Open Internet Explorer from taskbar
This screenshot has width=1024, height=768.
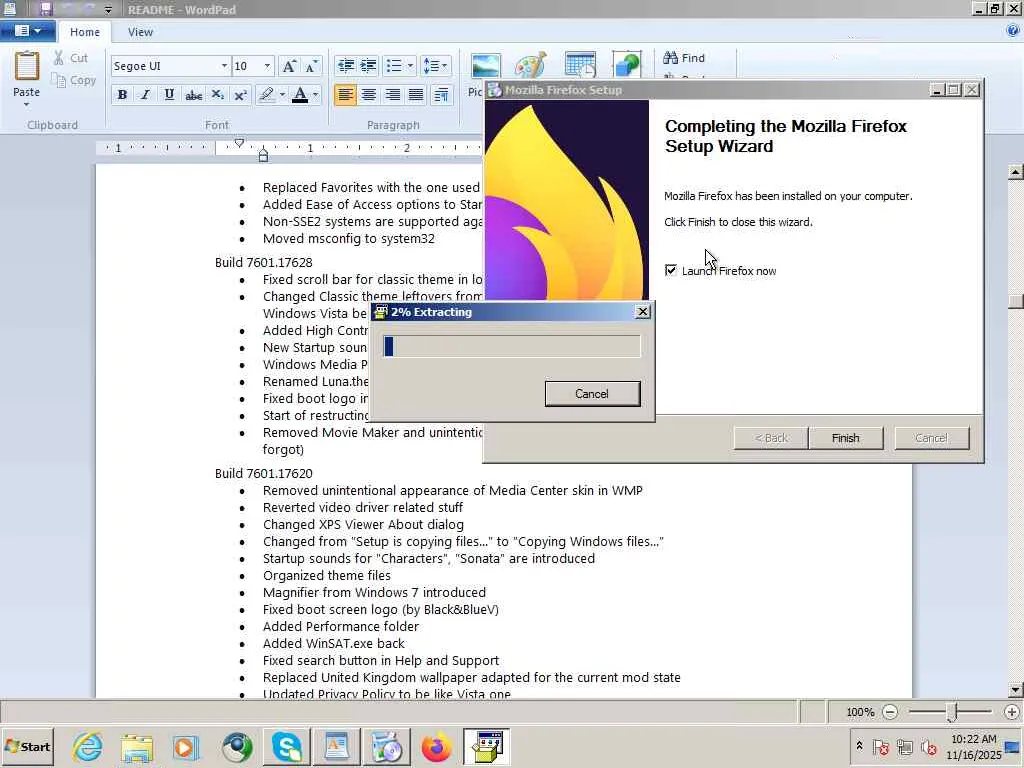[x=88, y=746]
